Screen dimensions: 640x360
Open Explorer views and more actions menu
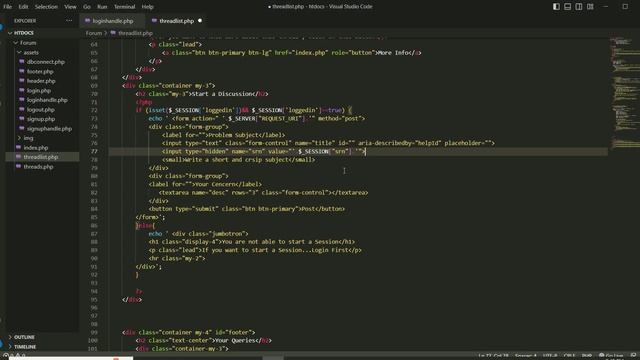pos(69,21)
